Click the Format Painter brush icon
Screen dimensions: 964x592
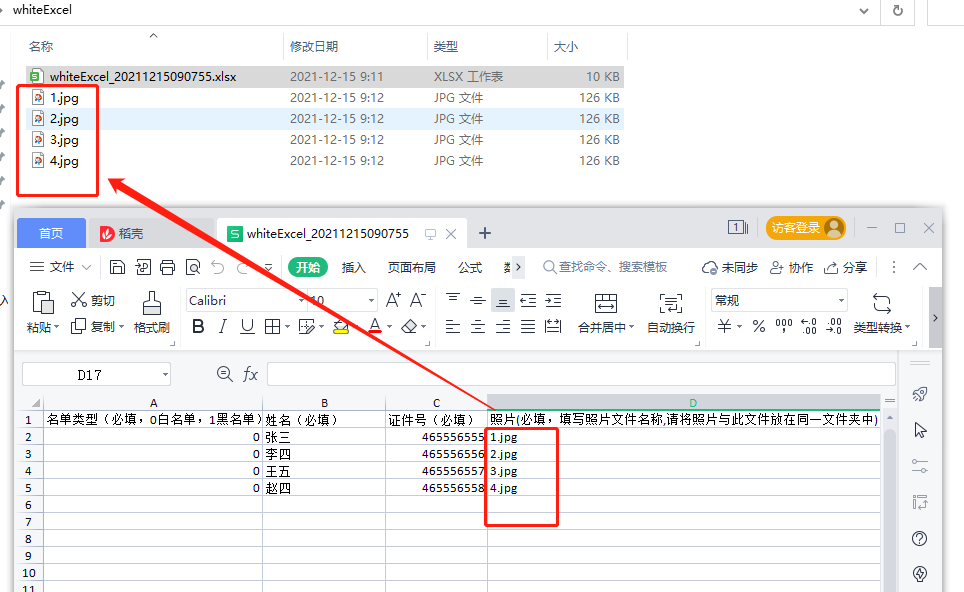click(x=151, y=303)
